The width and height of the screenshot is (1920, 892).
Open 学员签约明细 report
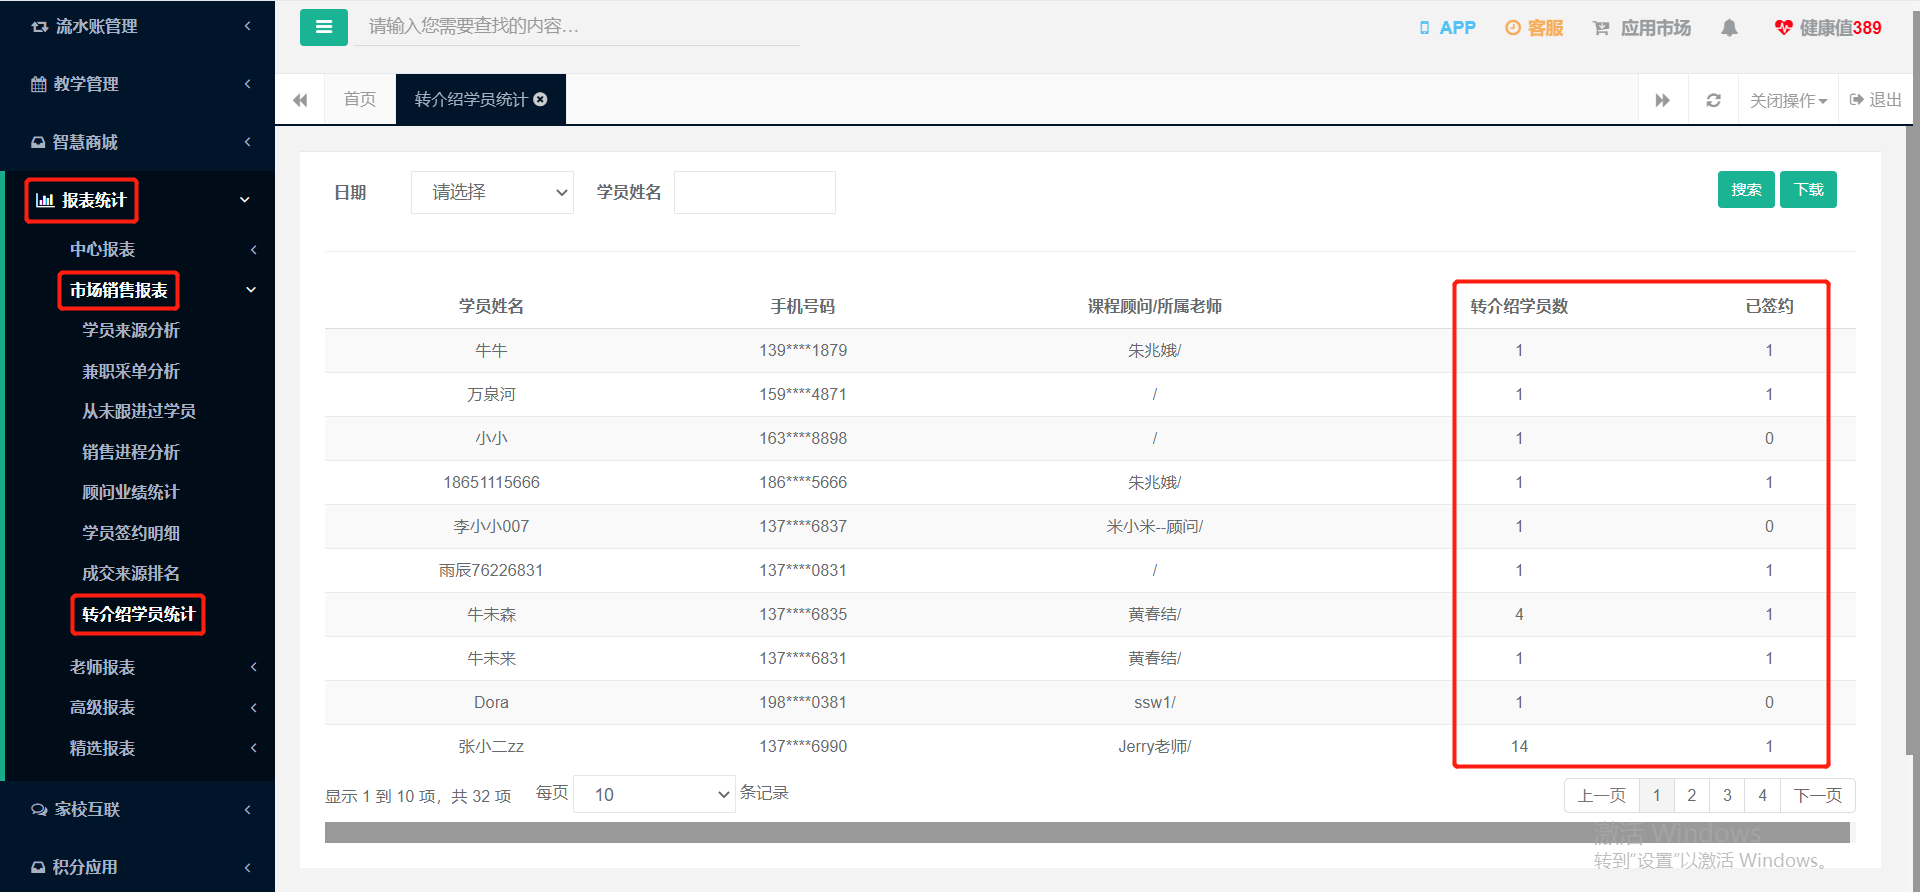tap(131, 533)
